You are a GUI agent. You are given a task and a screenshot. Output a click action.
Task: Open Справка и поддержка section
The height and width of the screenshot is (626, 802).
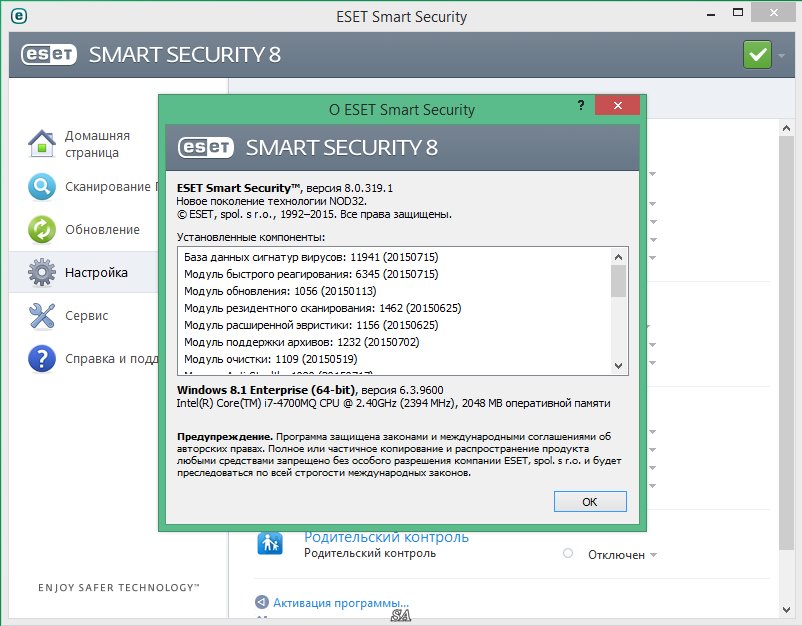click(112, 359)
